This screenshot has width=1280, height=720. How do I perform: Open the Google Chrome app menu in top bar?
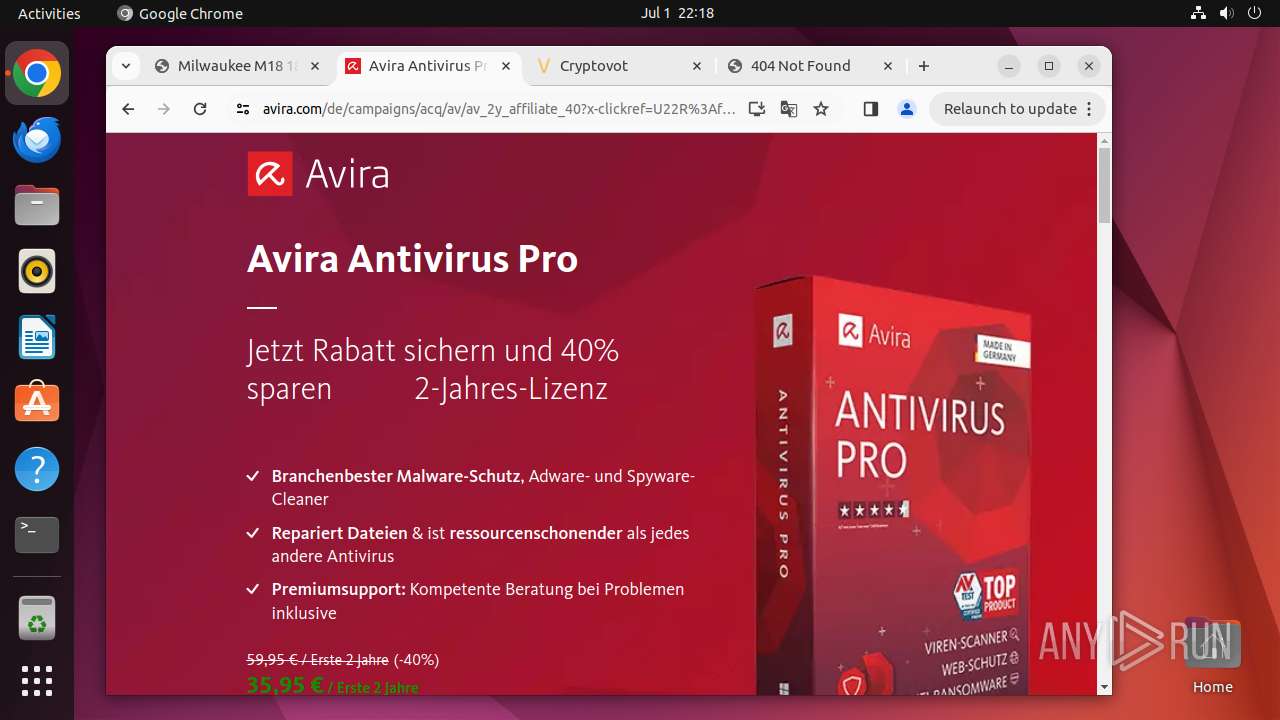coord(180,13)
